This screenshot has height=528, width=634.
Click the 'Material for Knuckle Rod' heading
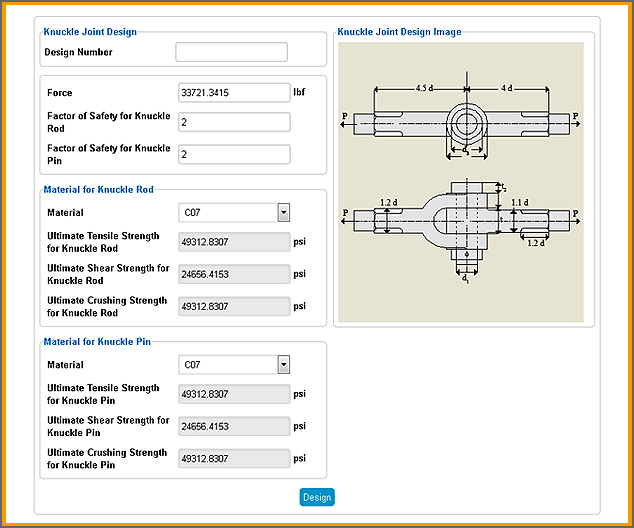(98, 190)
